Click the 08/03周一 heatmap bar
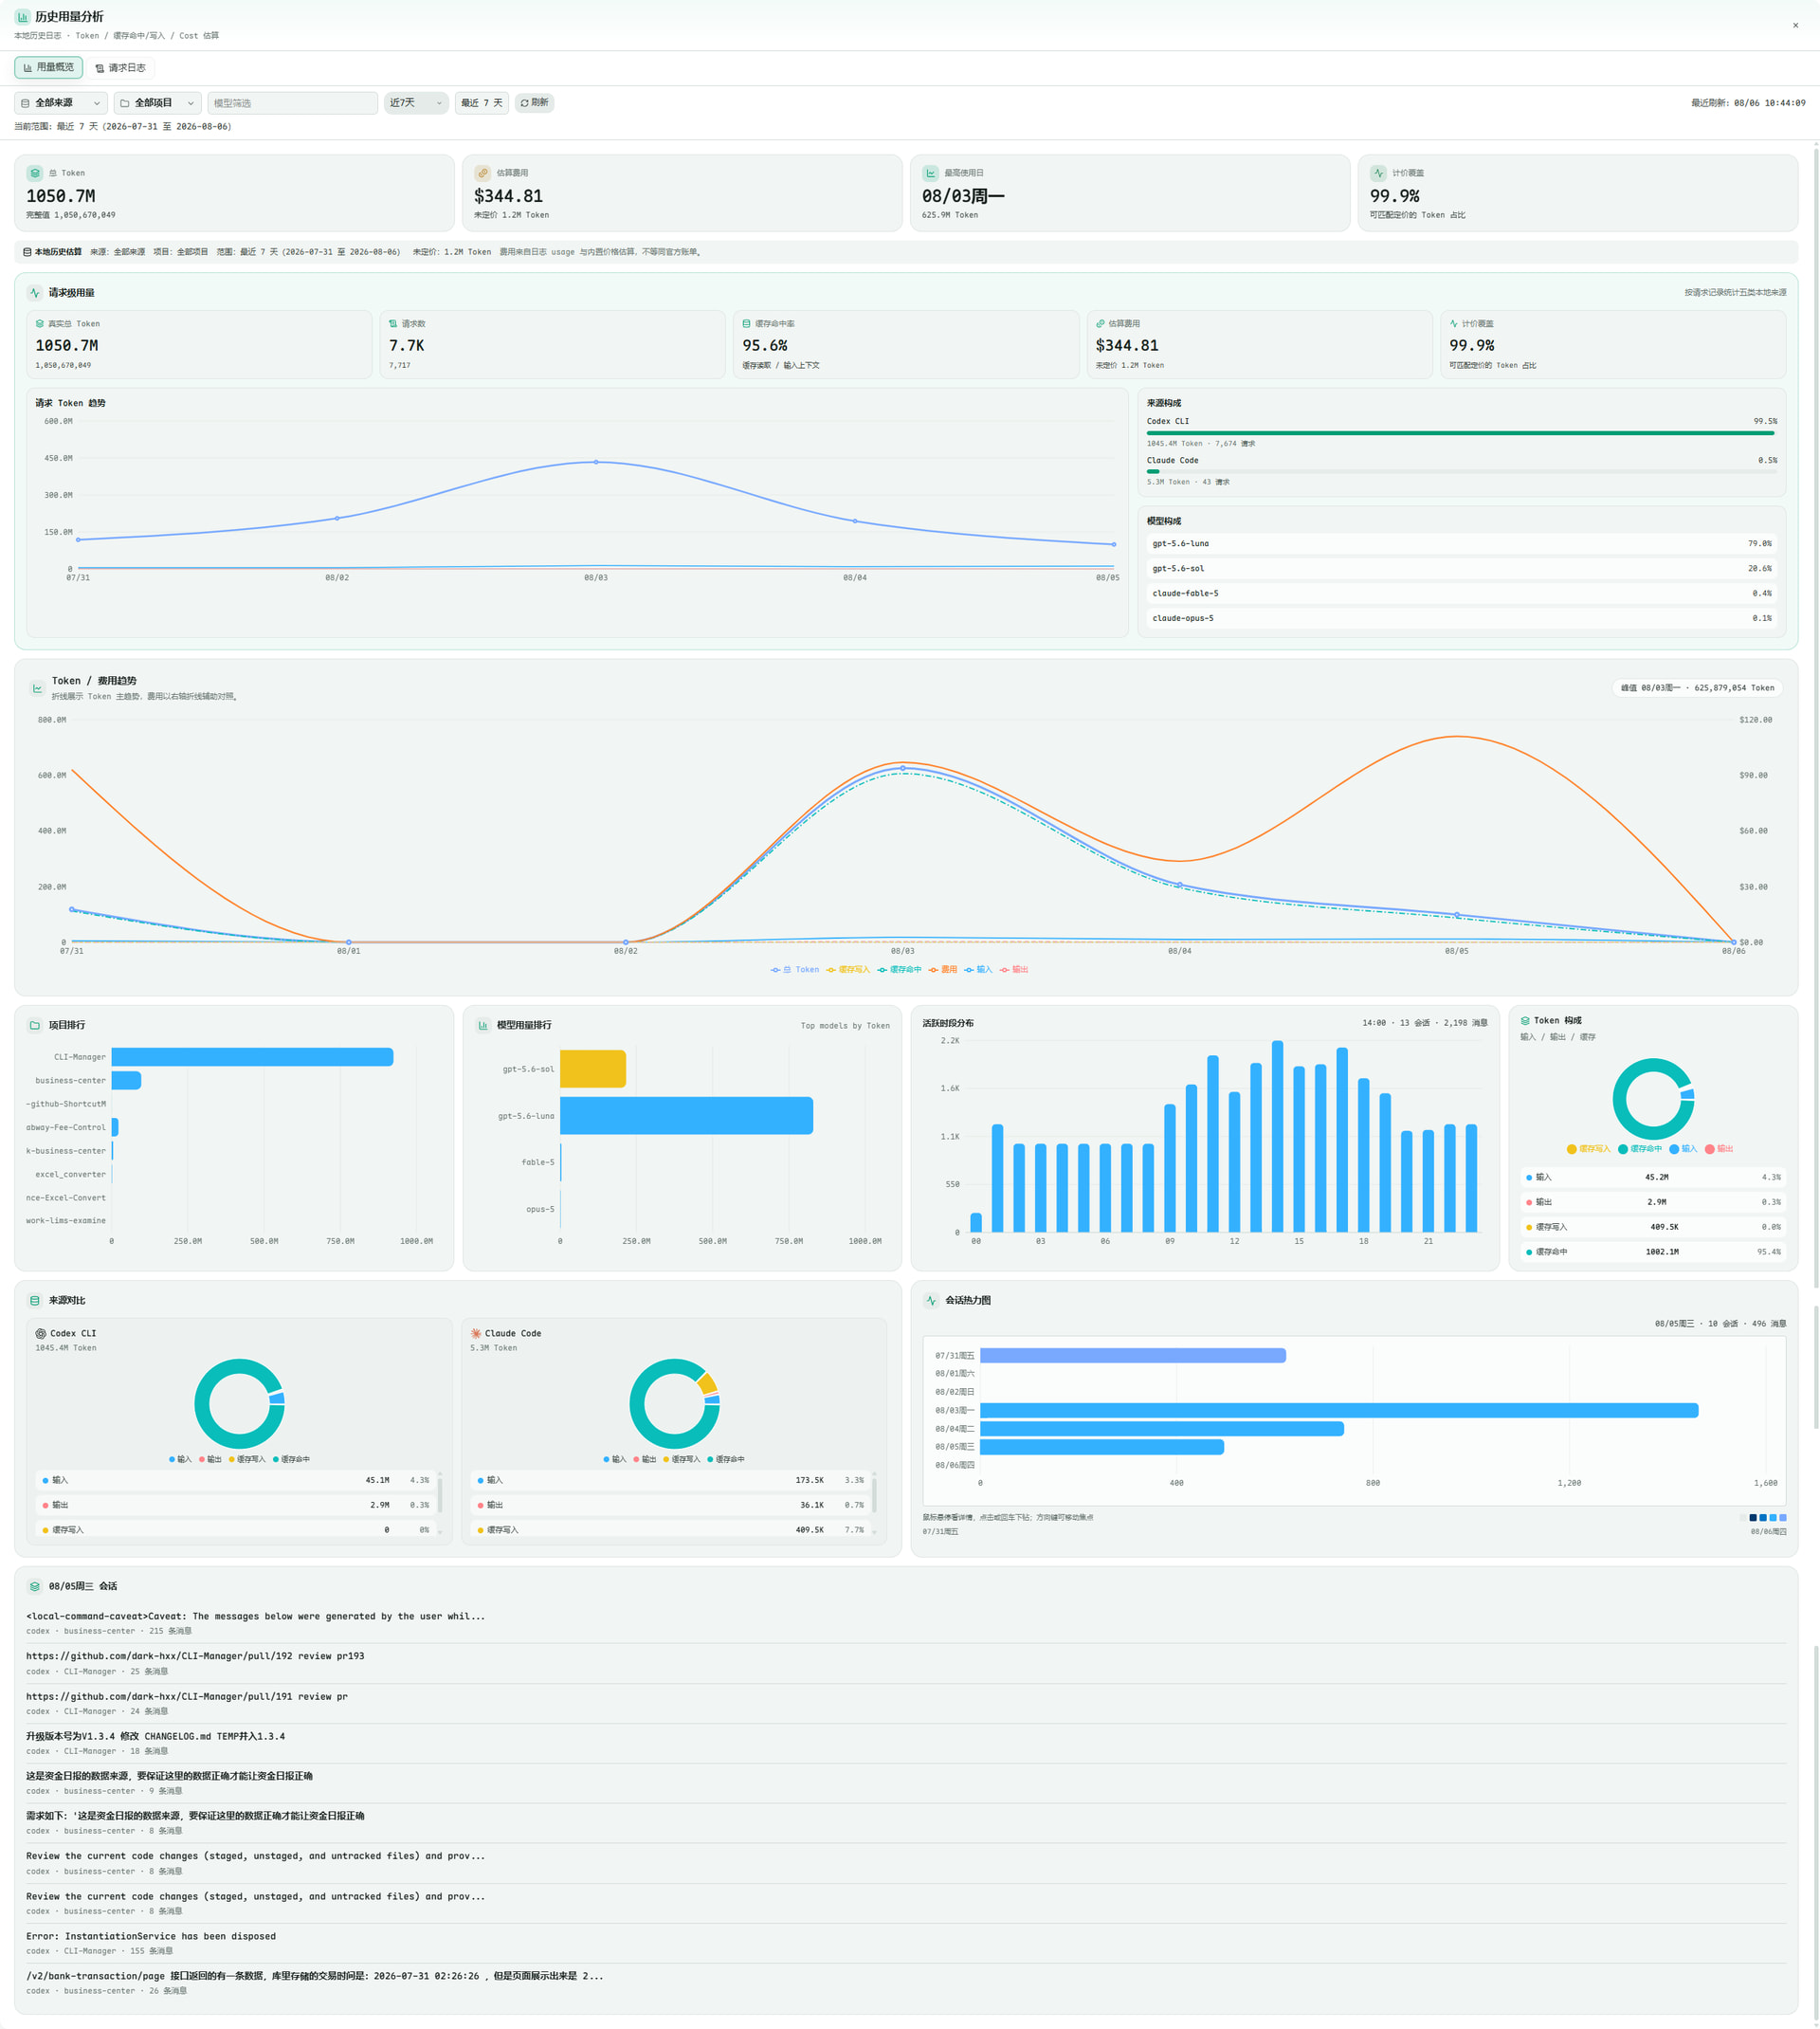 coord(1338,1410)
